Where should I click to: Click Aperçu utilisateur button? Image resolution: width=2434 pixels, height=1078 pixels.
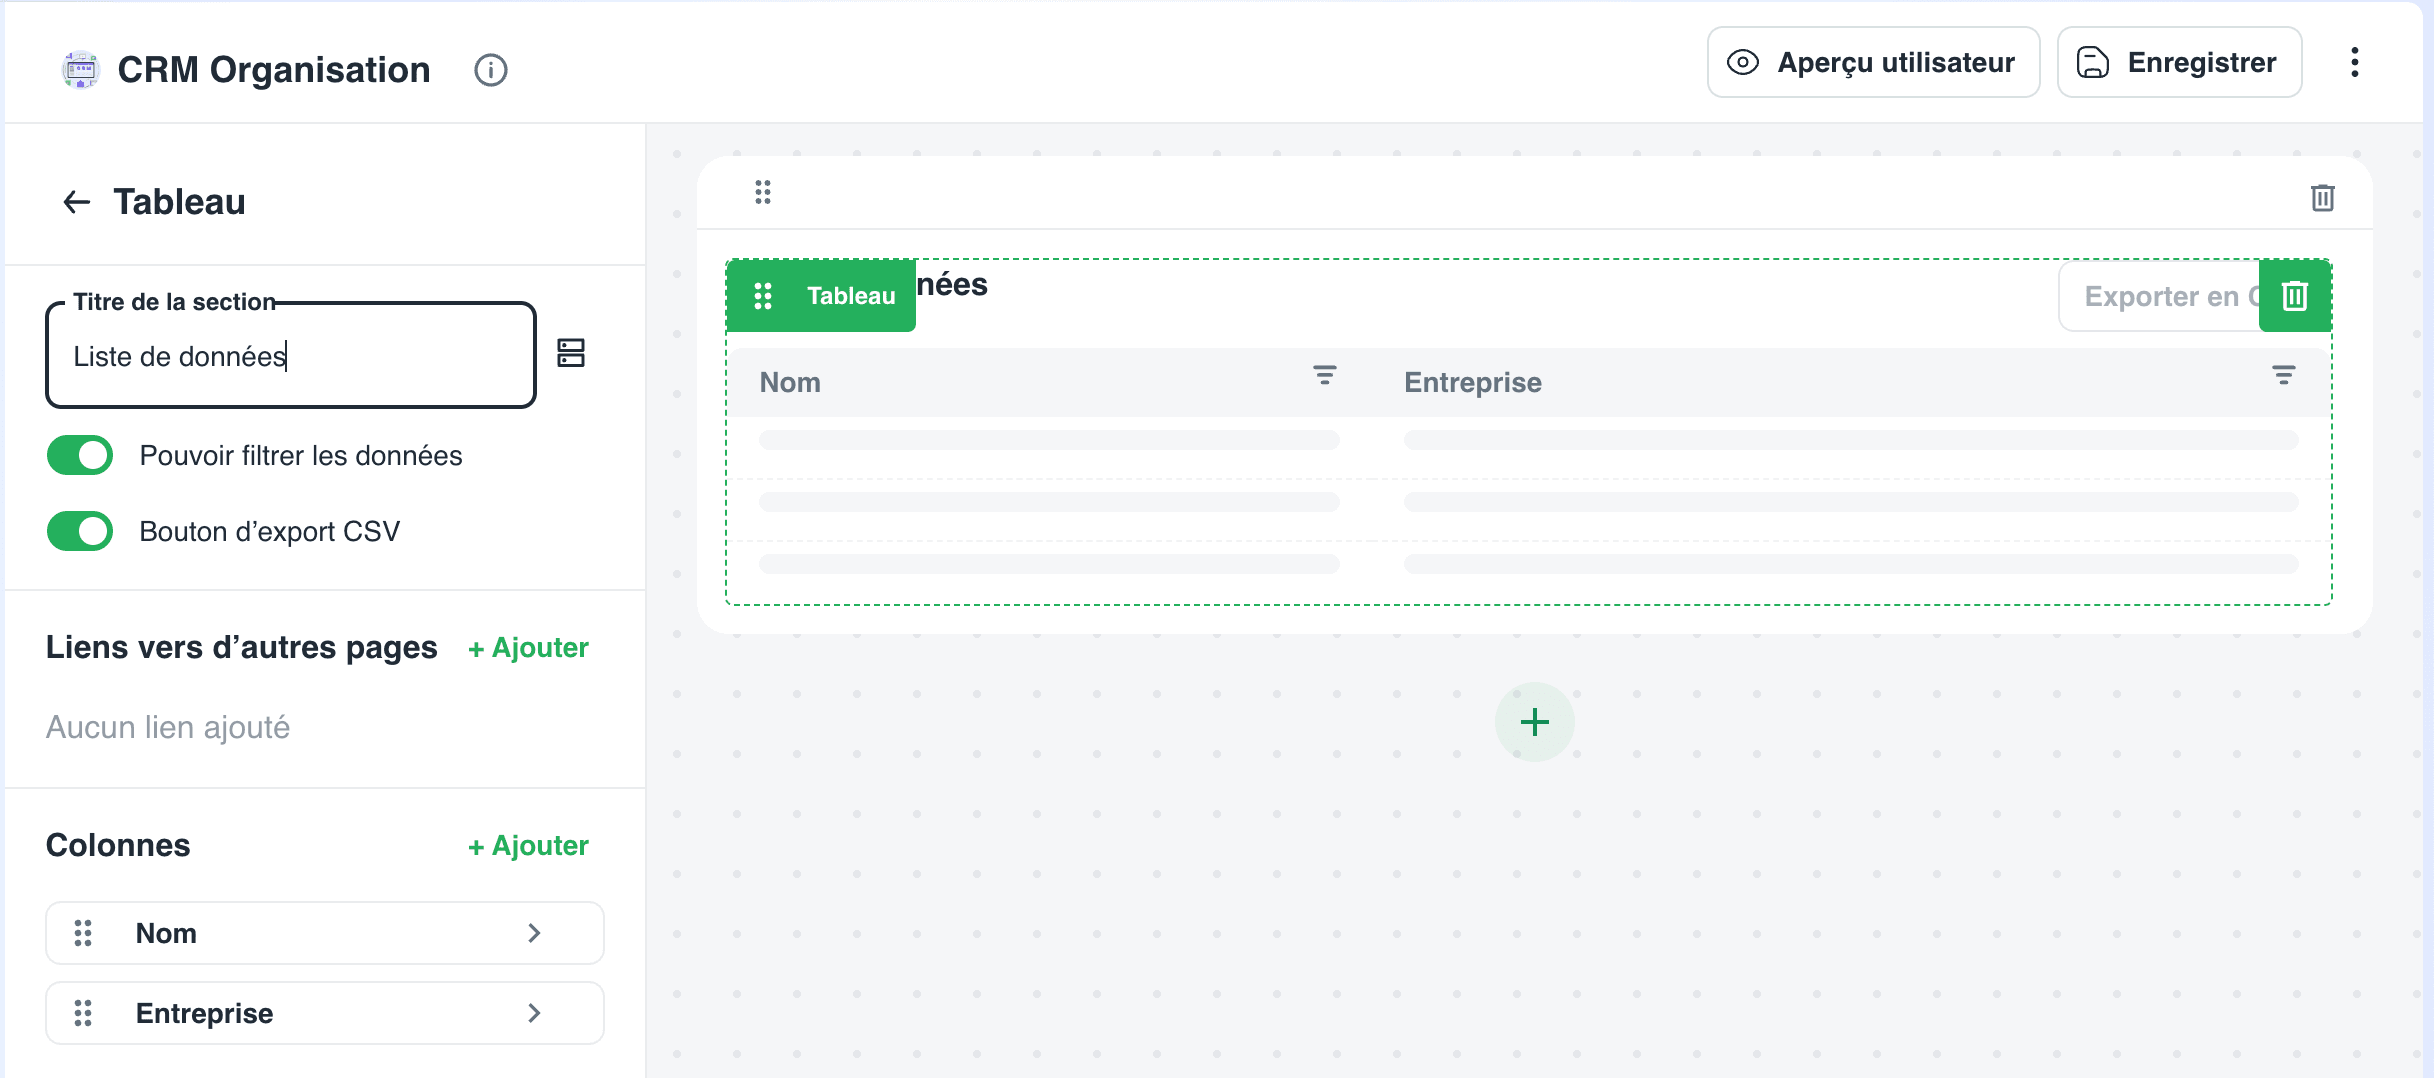point(1873,62)
